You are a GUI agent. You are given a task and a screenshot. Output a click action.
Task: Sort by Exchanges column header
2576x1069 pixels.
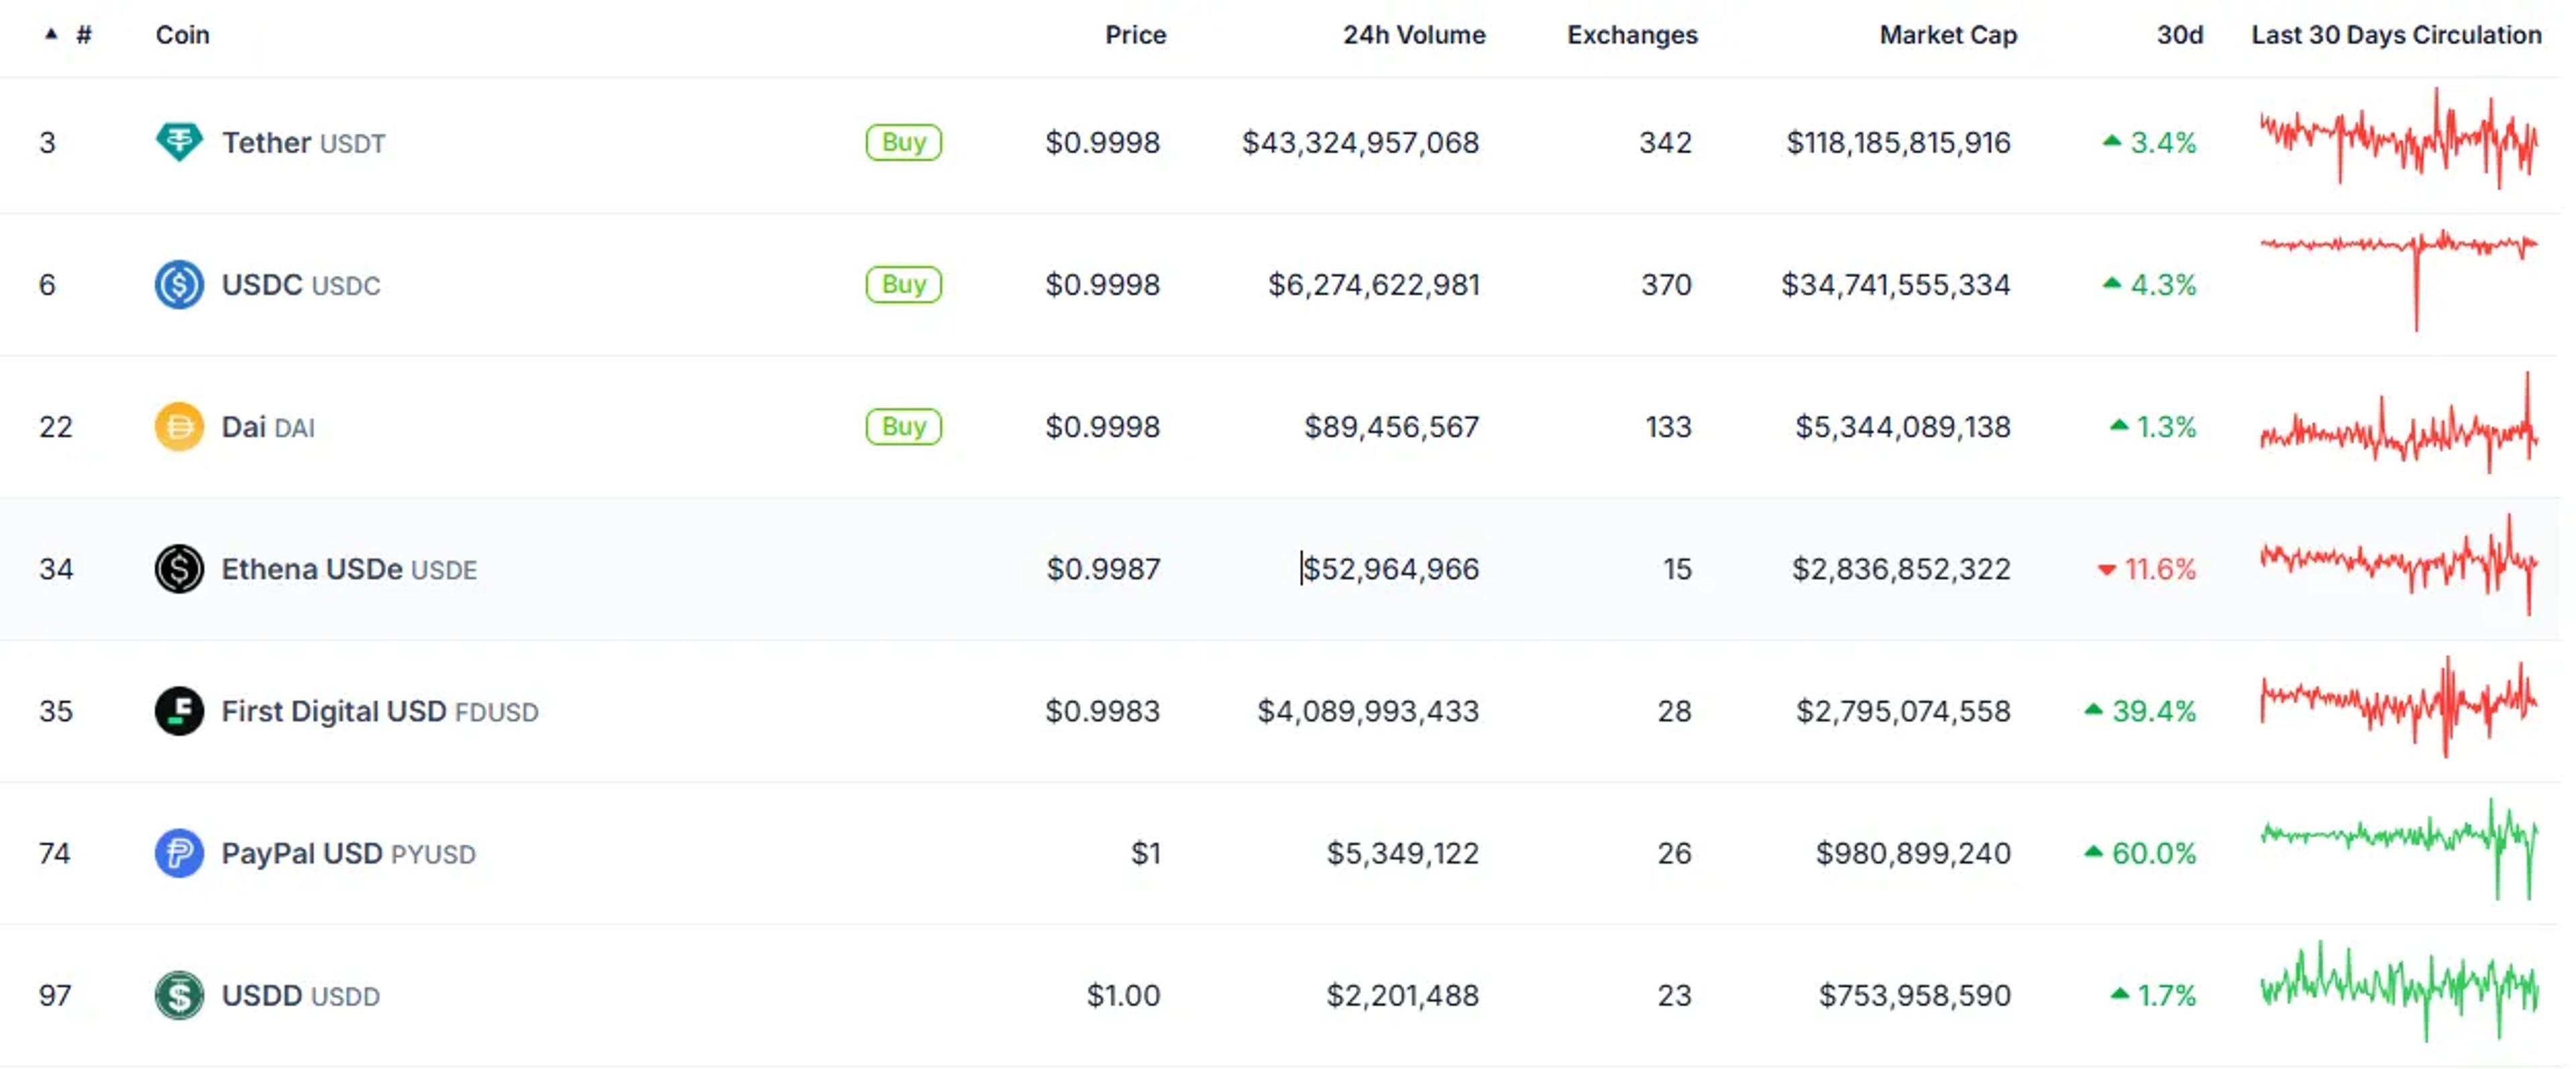(1632, 35)
